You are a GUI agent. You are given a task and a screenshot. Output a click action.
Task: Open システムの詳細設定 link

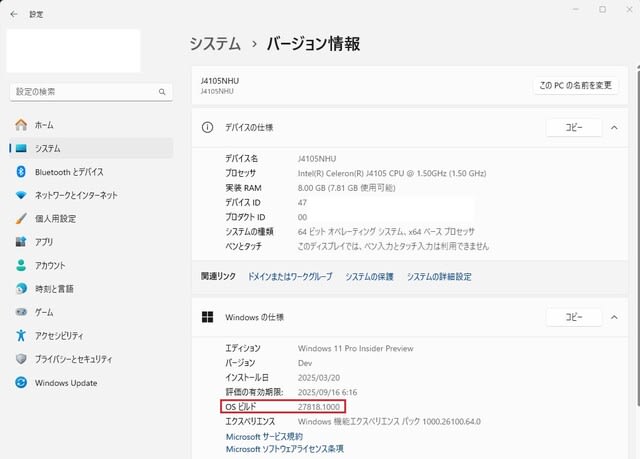pos(439,277)
